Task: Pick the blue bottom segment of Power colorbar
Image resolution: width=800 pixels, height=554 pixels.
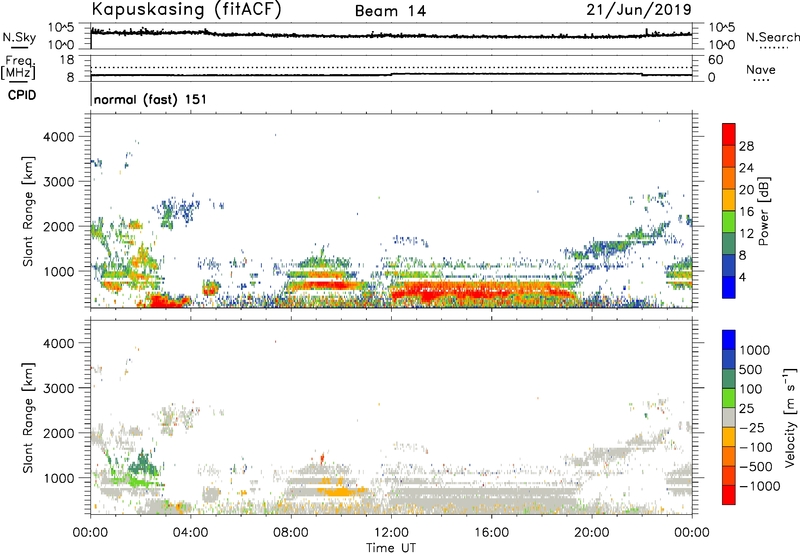Action: point(729,287)
